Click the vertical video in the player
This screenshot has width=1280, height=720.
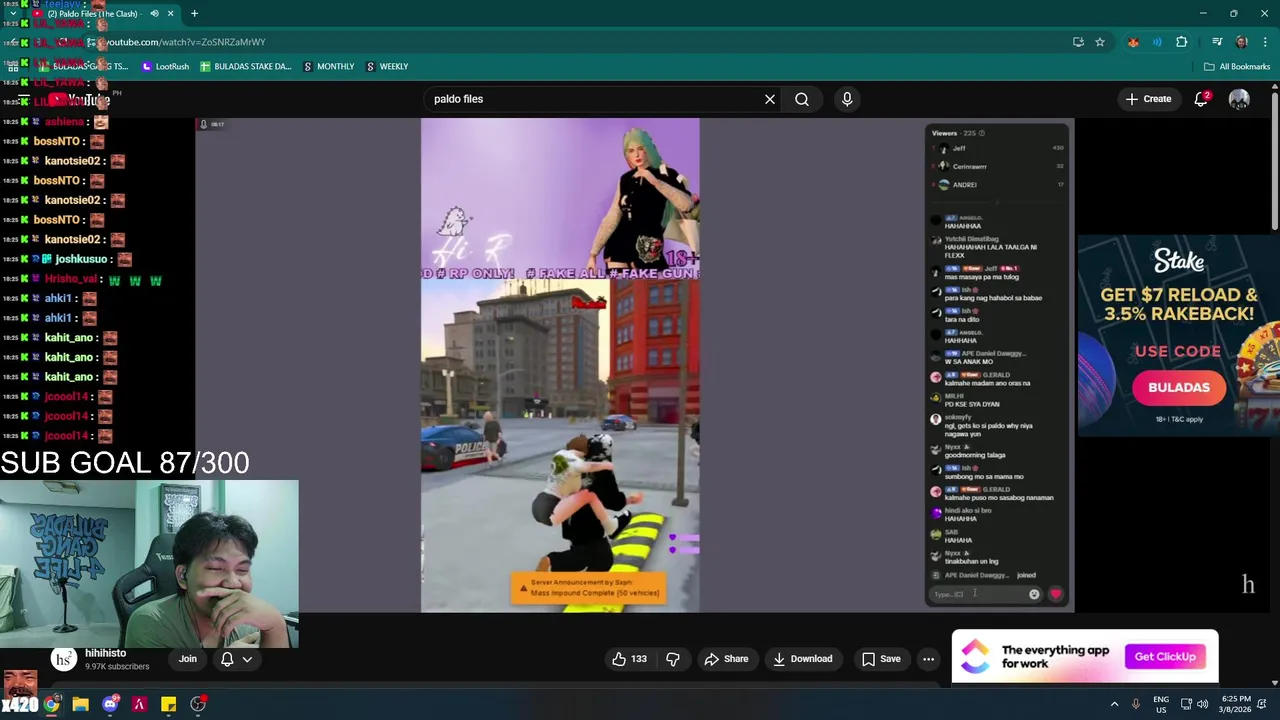[560, 365]
